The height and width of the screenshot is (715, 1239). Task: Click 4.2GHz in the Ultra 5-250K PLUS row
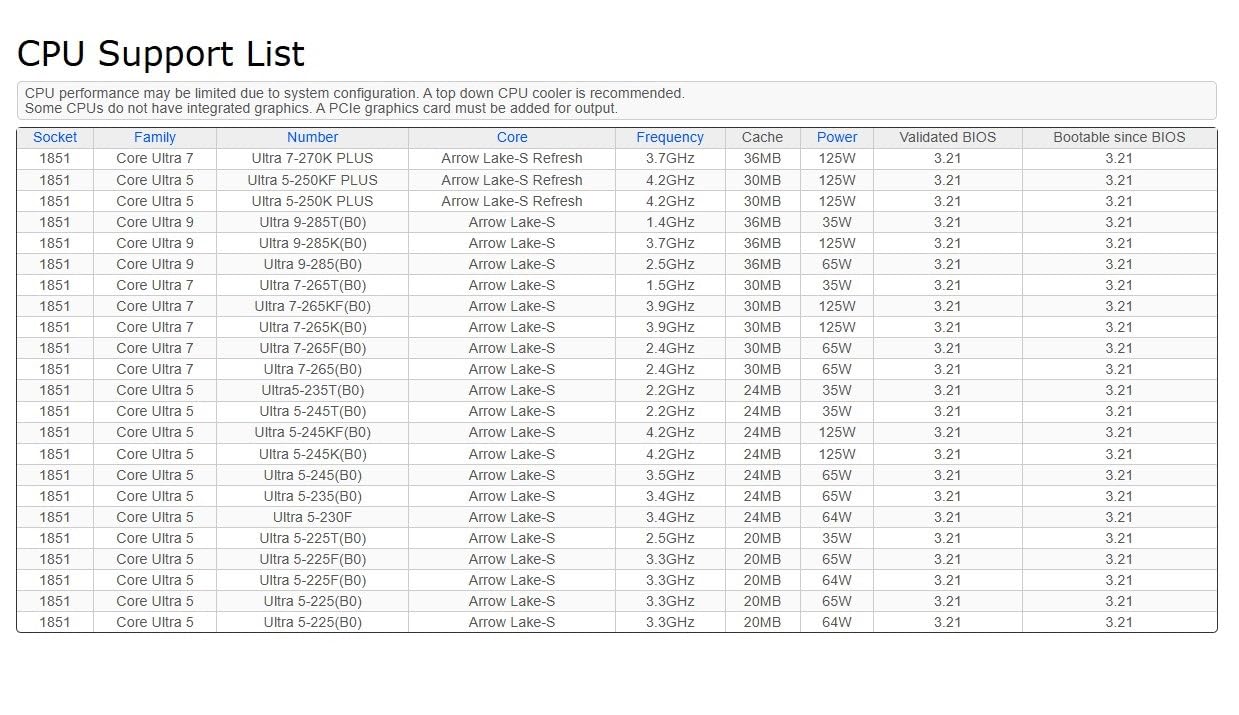click(670, 201)
